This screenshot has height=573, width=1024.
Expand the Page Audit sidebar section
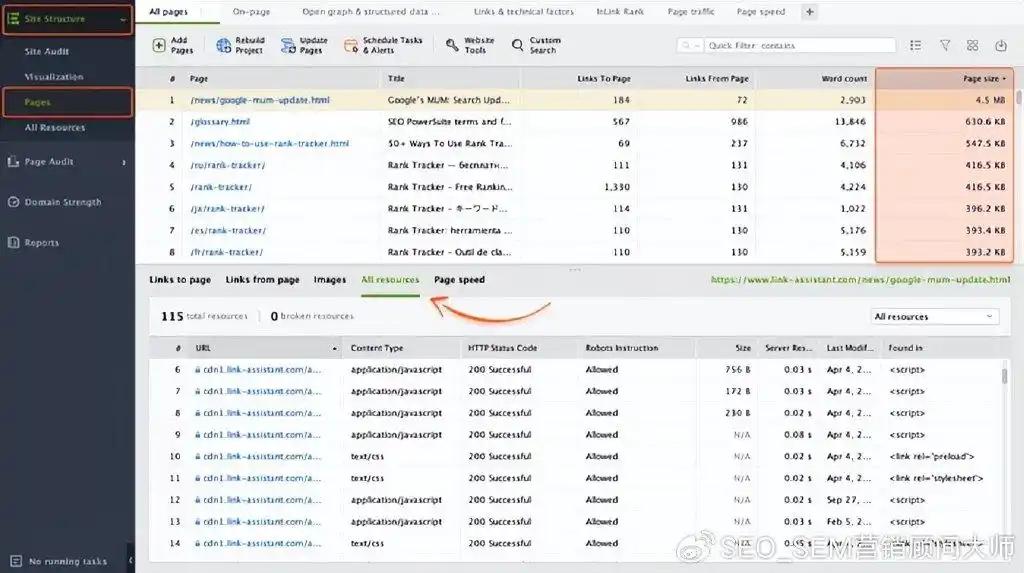click(x=124, y=162)
